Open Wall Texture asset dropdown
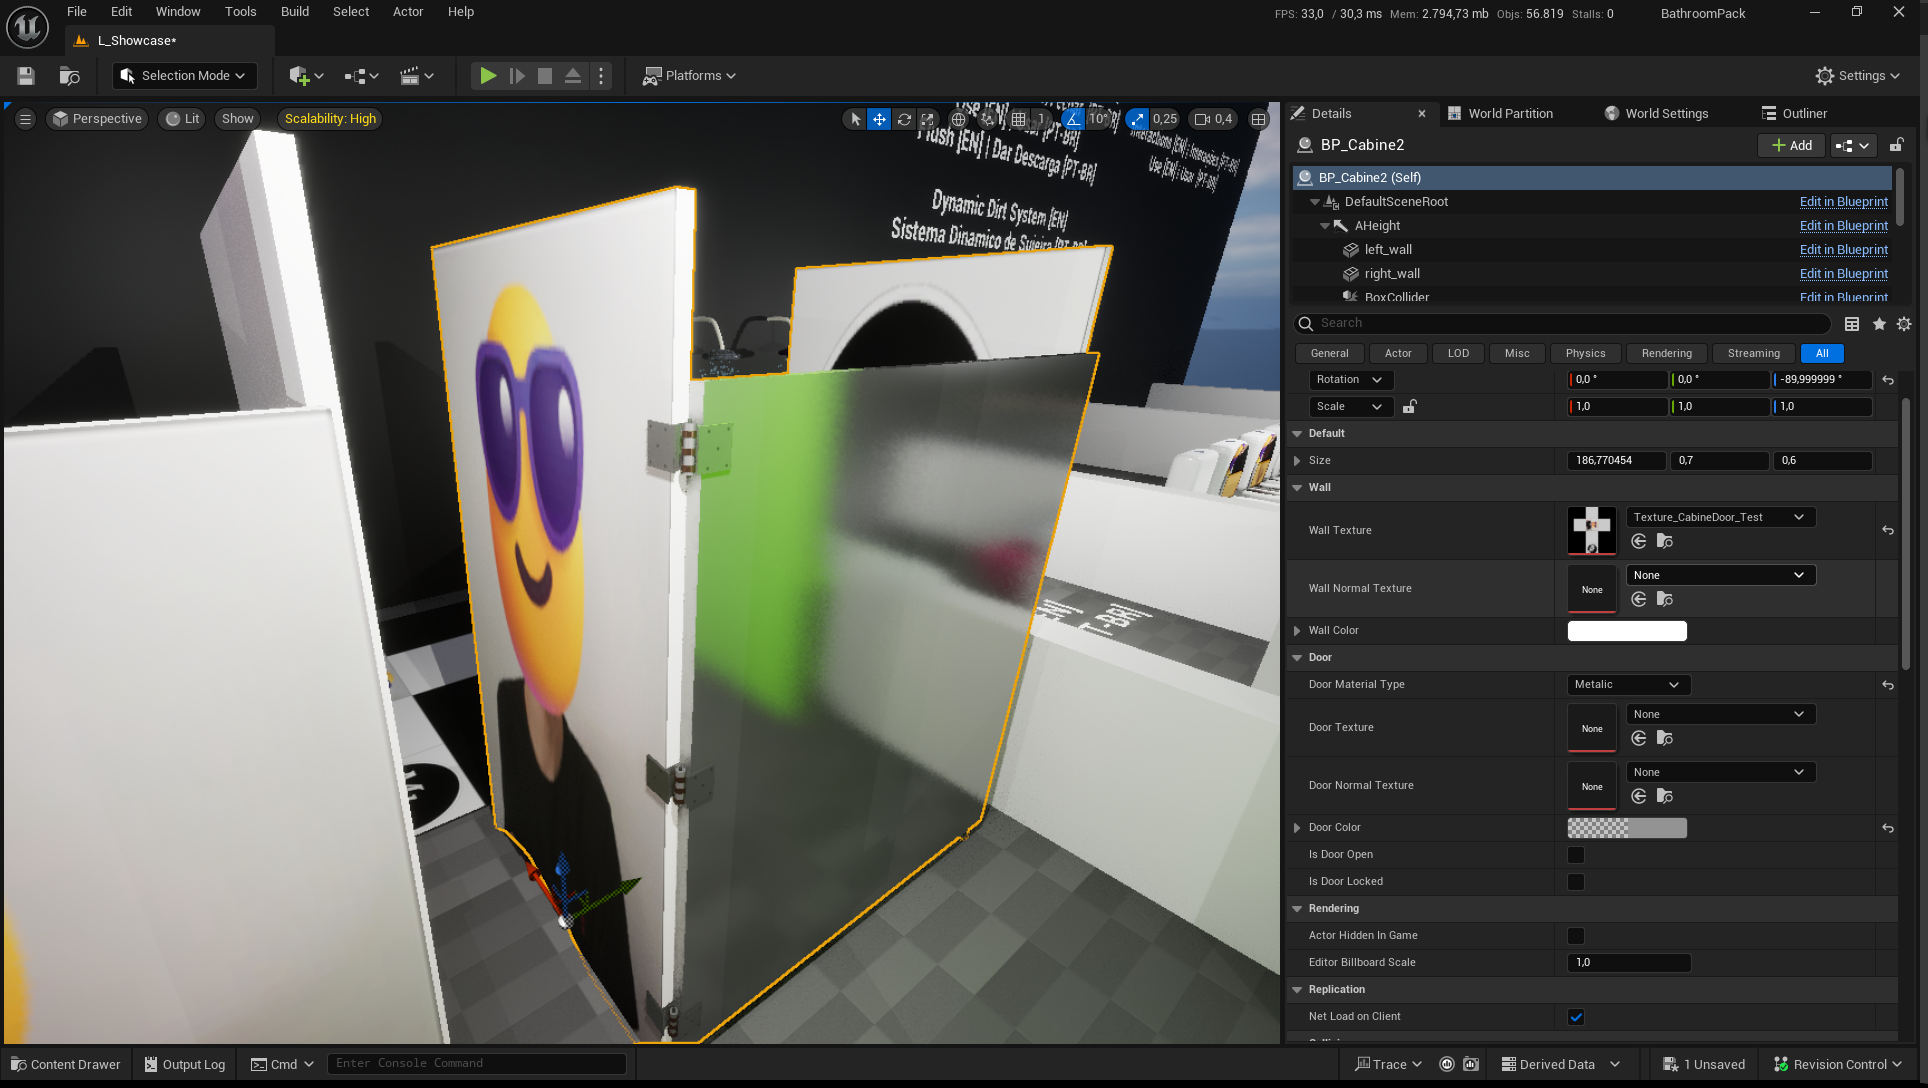1928x1088 pixels. pyautogui.click(x=1719, y=517)
